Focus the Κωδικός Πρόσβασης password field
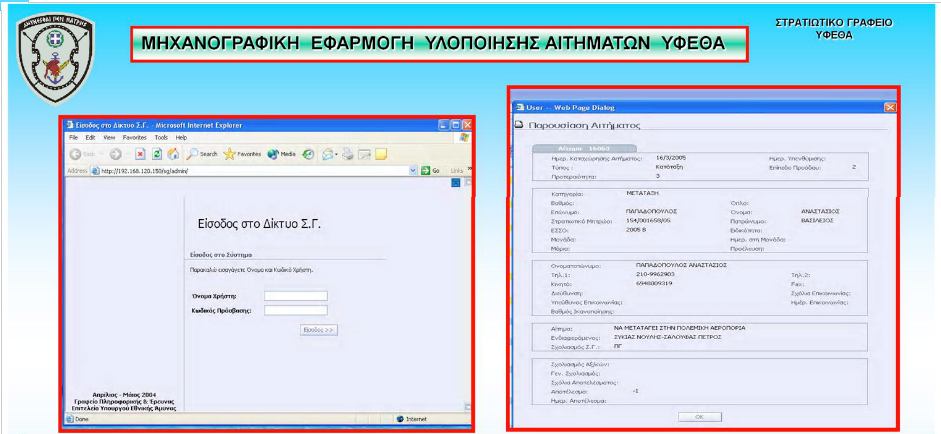The image size is (941, 434). (x=295, y=311)
